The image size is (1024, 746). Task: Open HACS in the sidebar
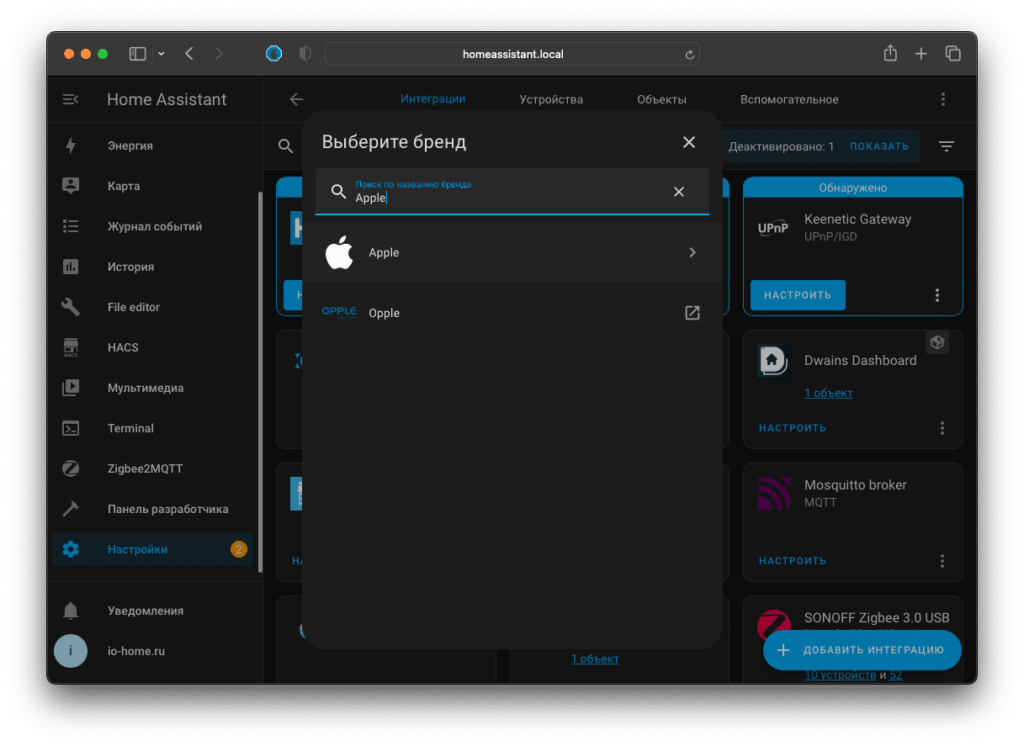[x=153, y=348]
